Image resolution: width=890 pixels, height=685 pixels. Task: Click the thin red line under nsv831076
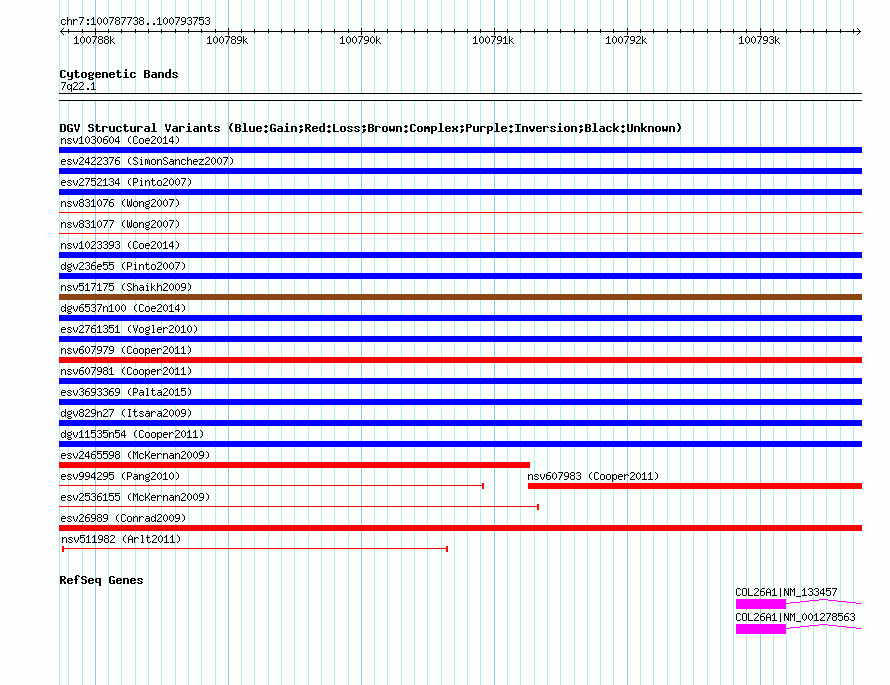point(460,213)
